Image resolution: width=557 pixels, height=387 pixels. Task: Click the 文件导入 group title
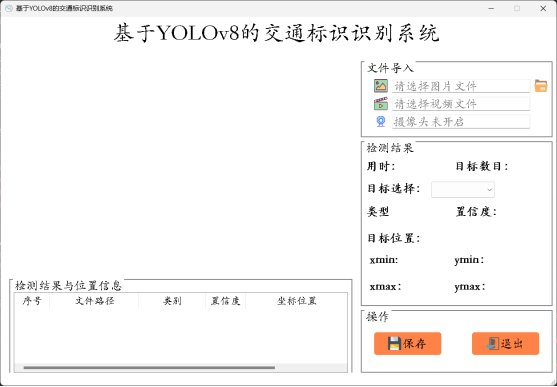390,68
